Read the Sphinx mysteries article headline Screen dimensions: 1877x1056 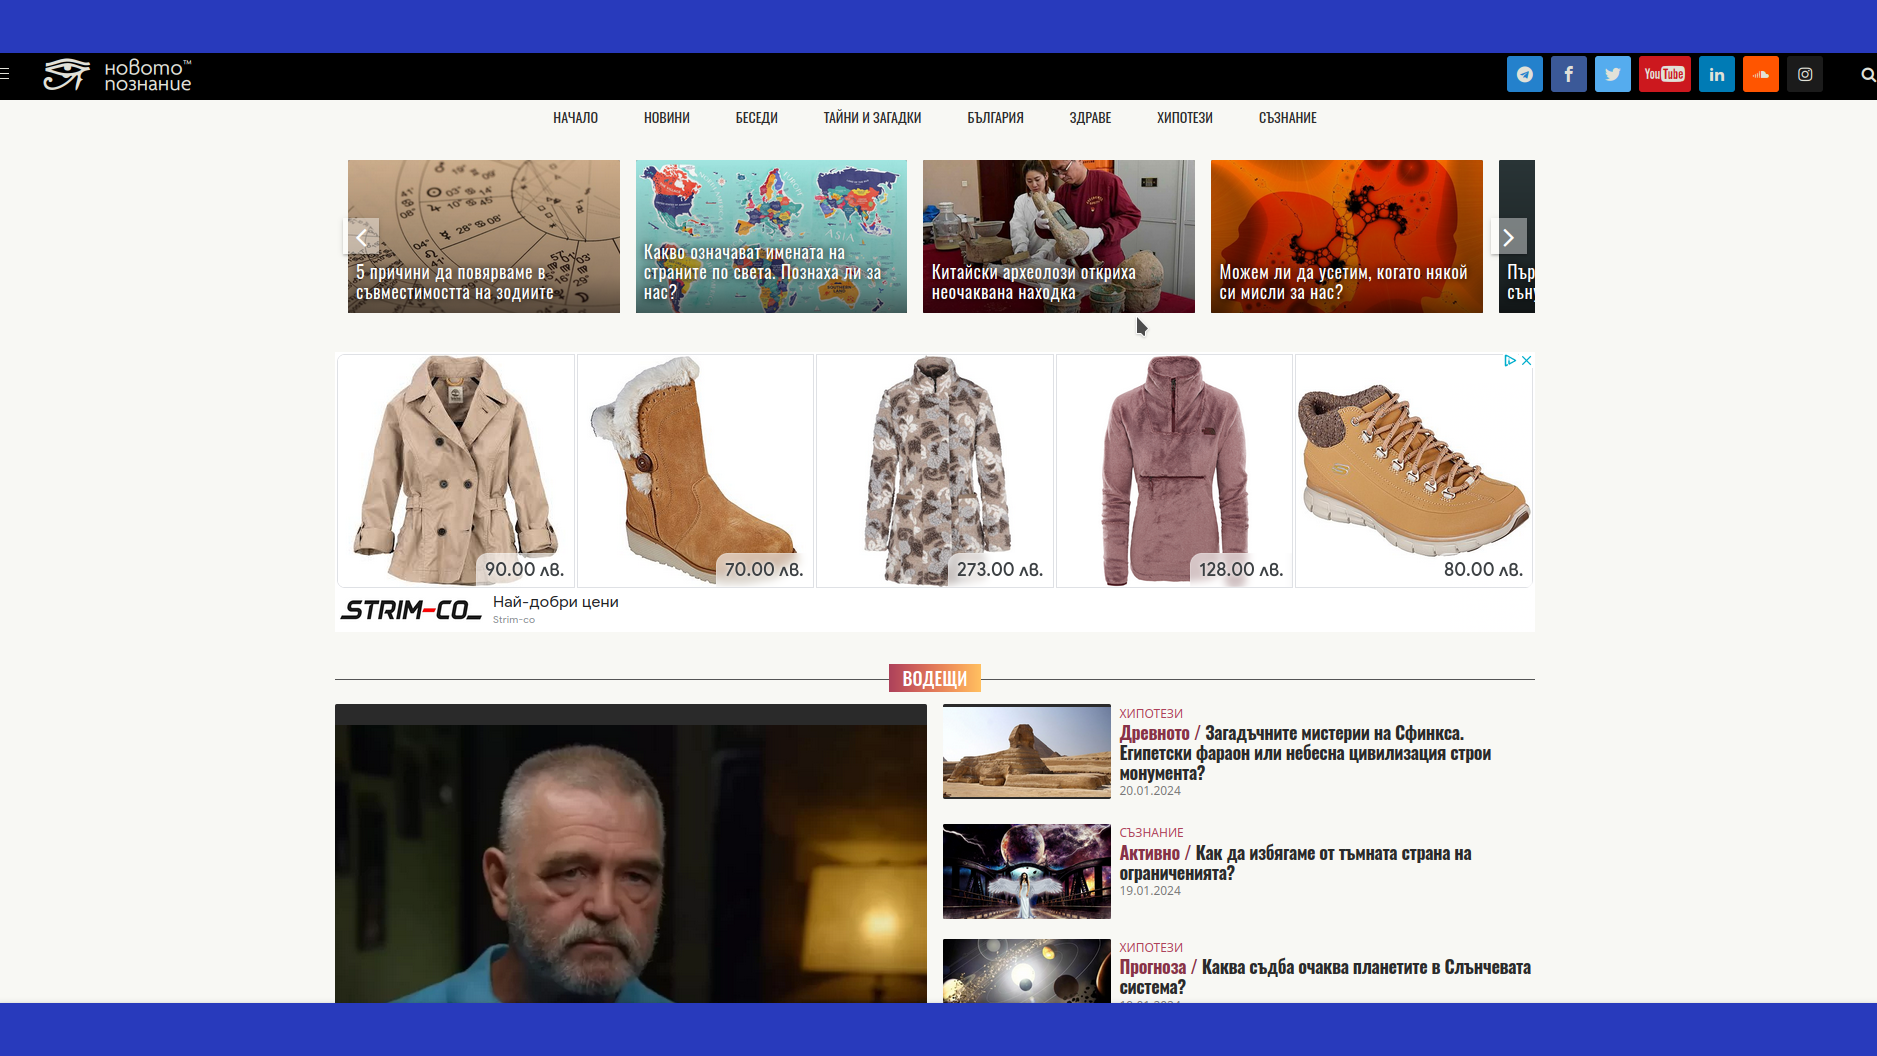[x=1304, y=753]
